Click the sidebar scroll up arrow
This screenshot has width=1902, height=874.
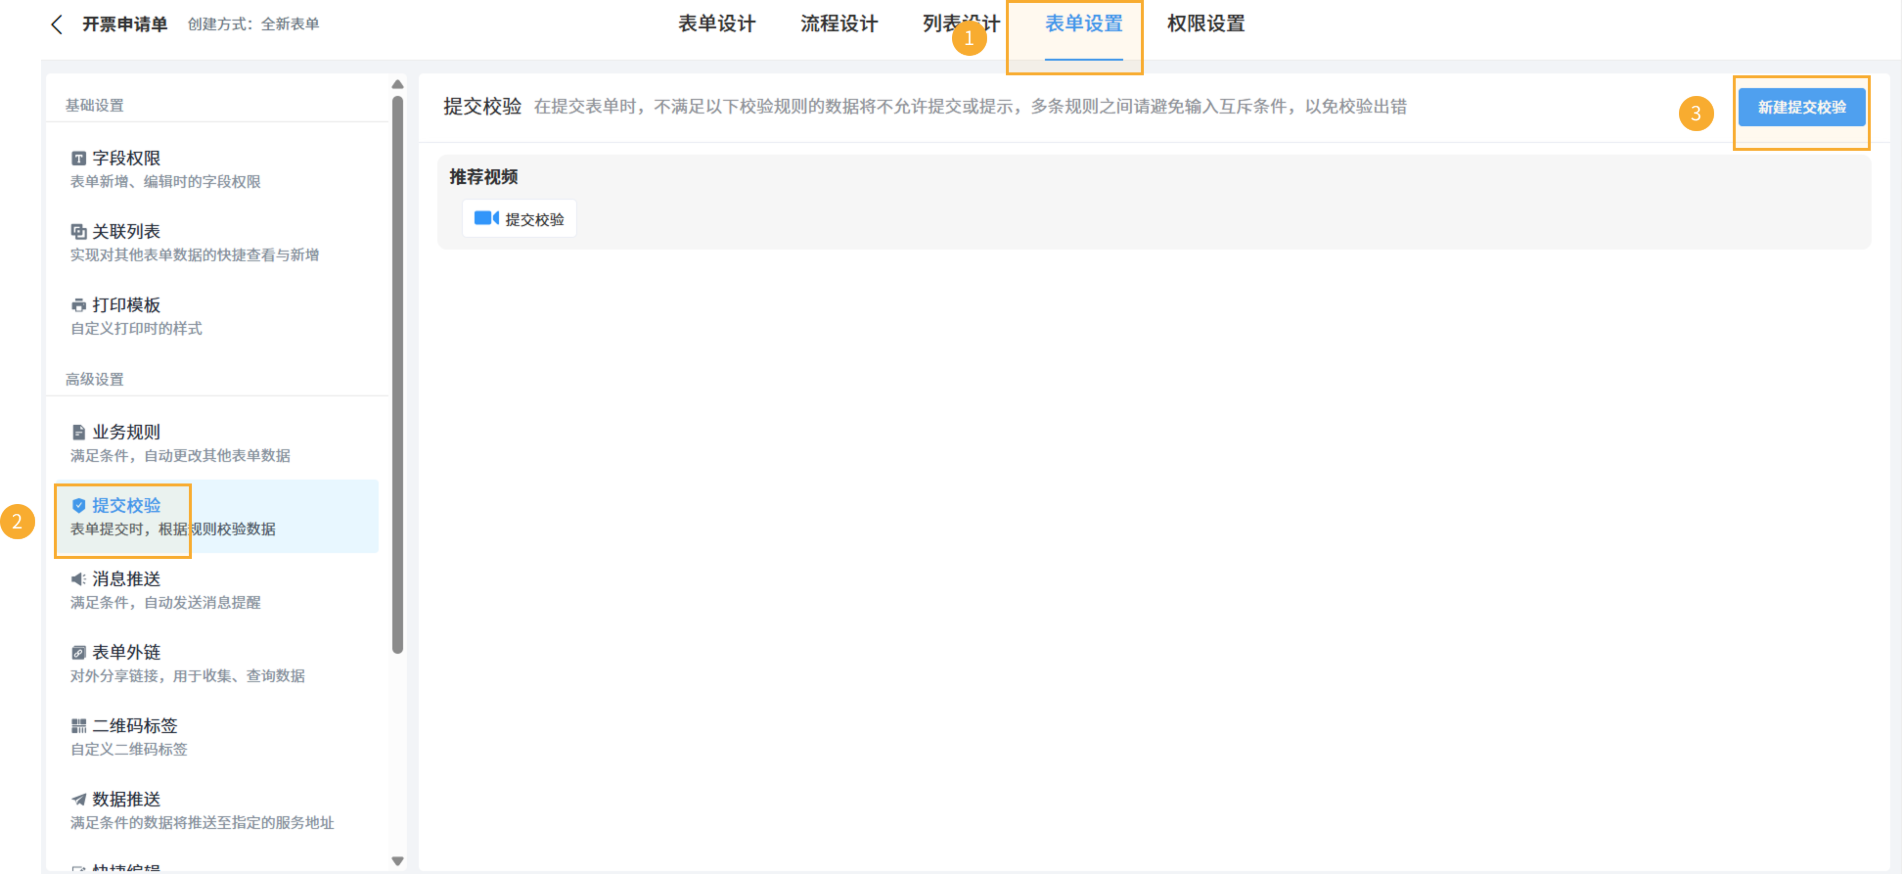pos(397,85)
